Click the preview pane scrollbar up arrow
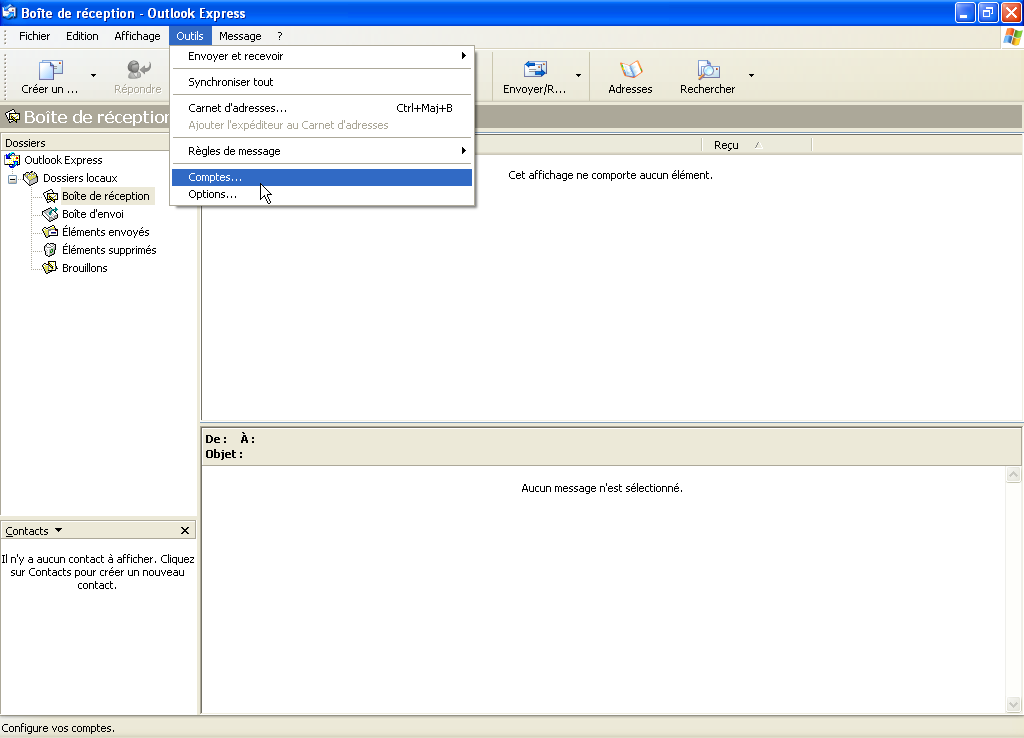Image resolution: width=1024 pixels, height=738 pixels. [x=1014, y=475]
